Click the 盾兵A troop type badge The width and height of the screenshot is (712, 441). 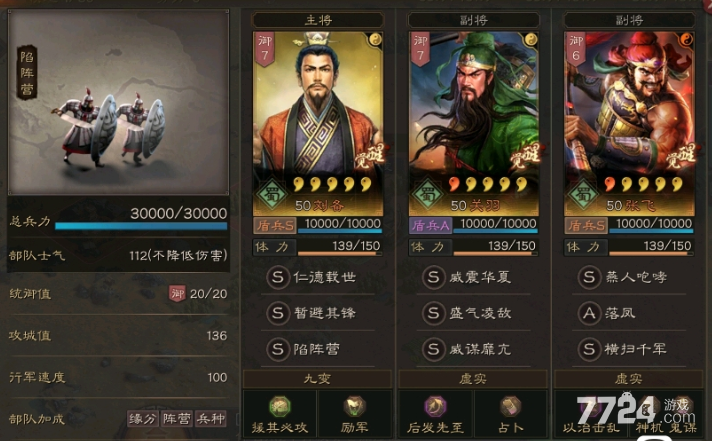point(430,225)
